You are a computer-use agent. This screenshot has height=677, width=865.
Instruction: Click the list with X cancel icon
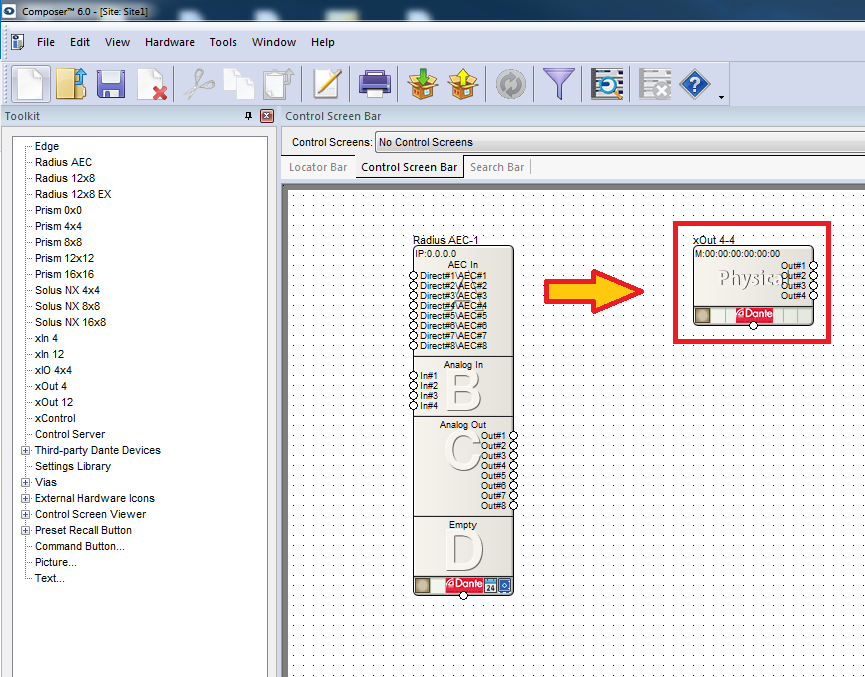655,84
